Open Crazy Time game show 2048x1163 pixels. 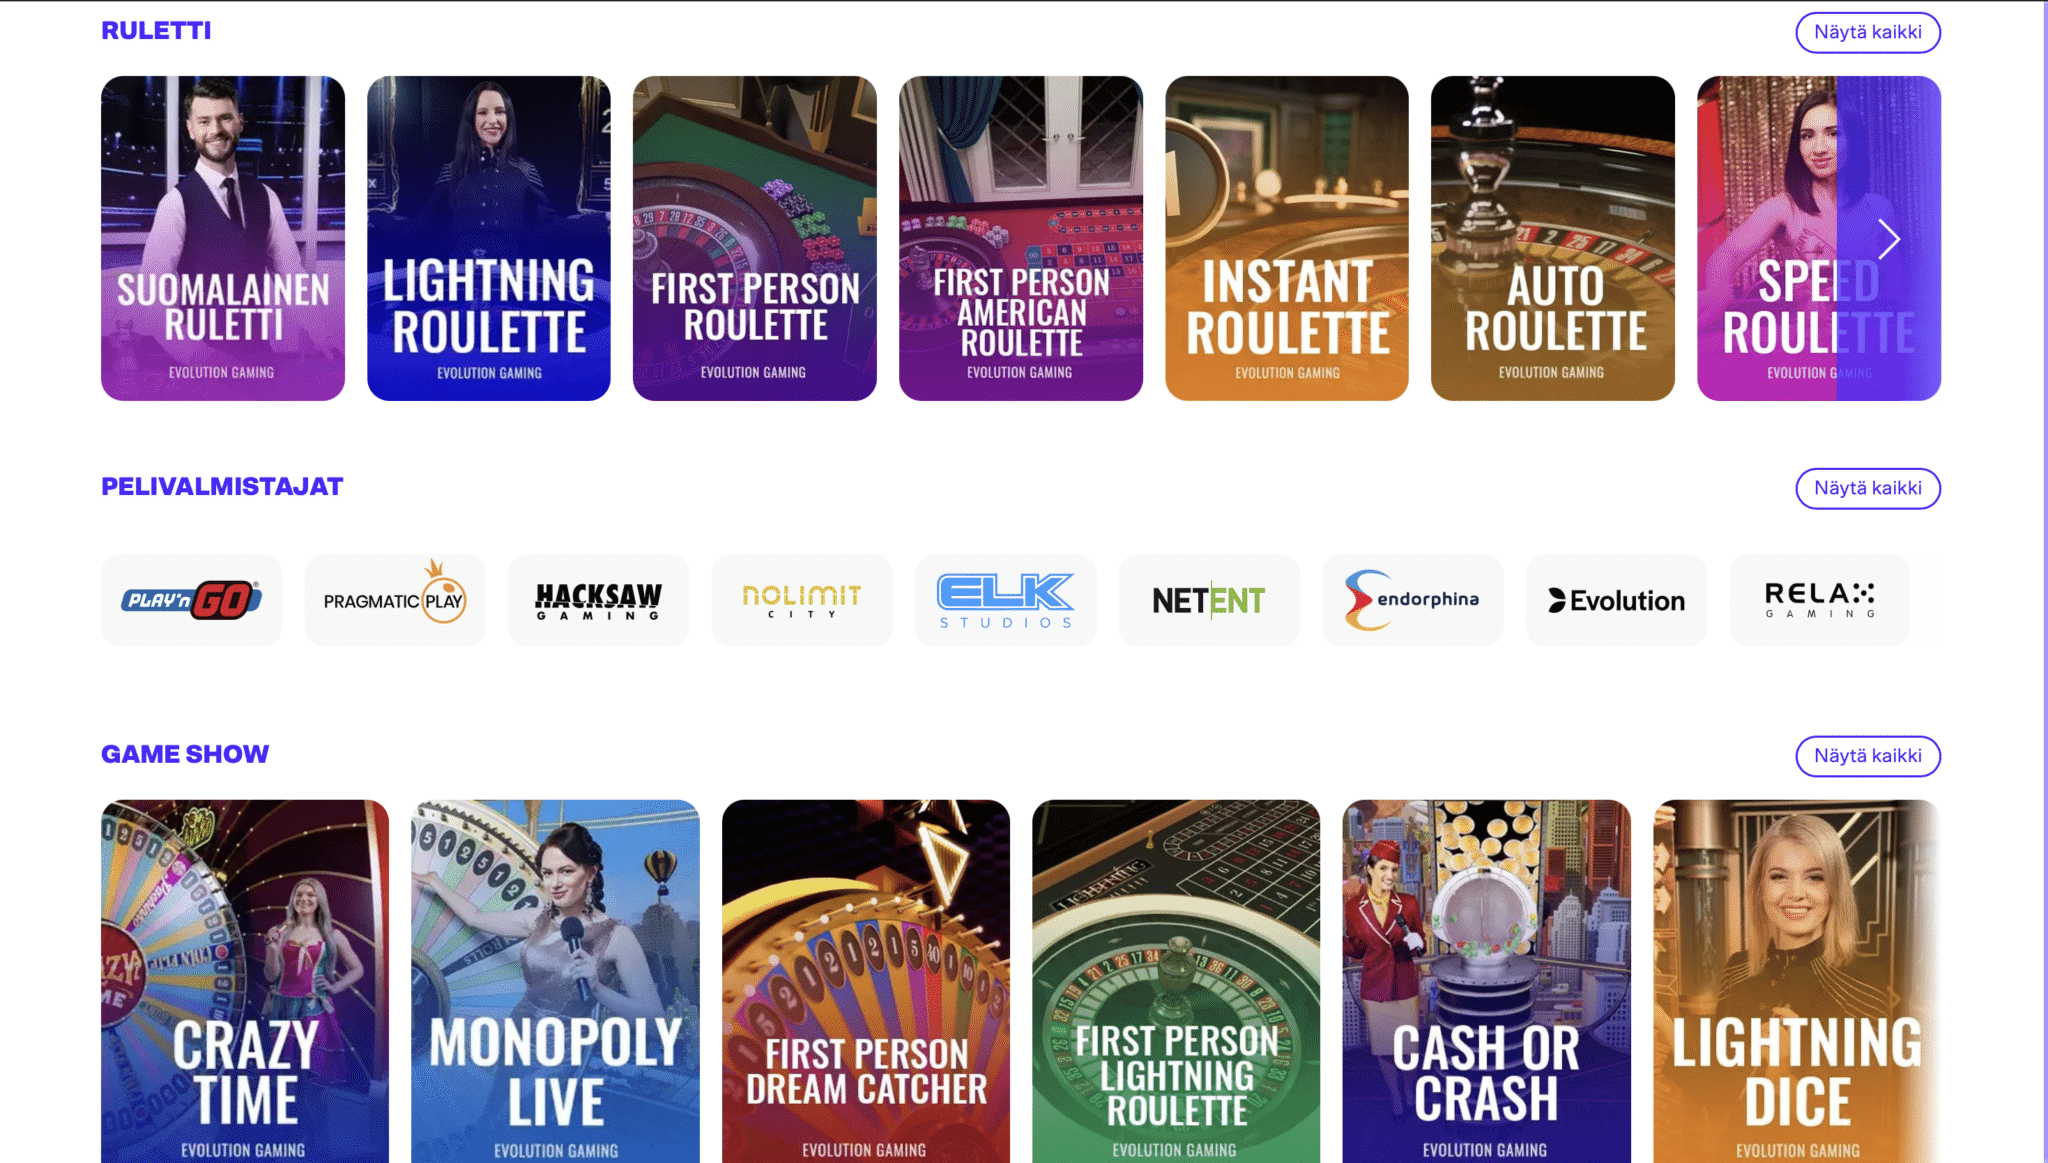[x=245, y=981]
